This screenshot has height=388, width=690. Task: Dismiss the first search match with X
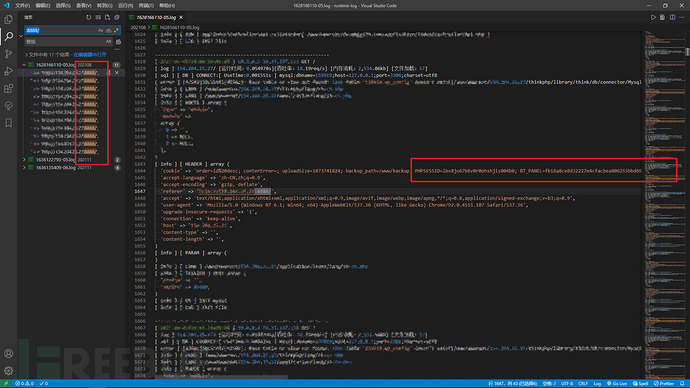[x=117, y=73]
